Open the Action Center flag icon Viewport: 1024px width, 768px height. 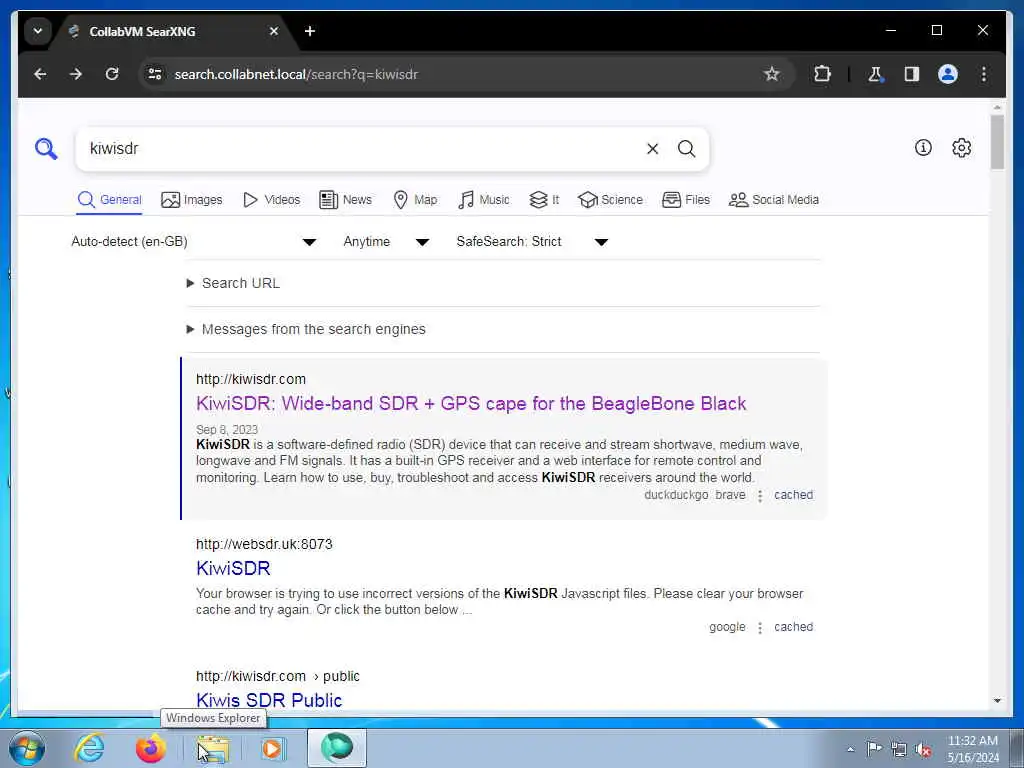pyautogui.click(x=874, y=748)
